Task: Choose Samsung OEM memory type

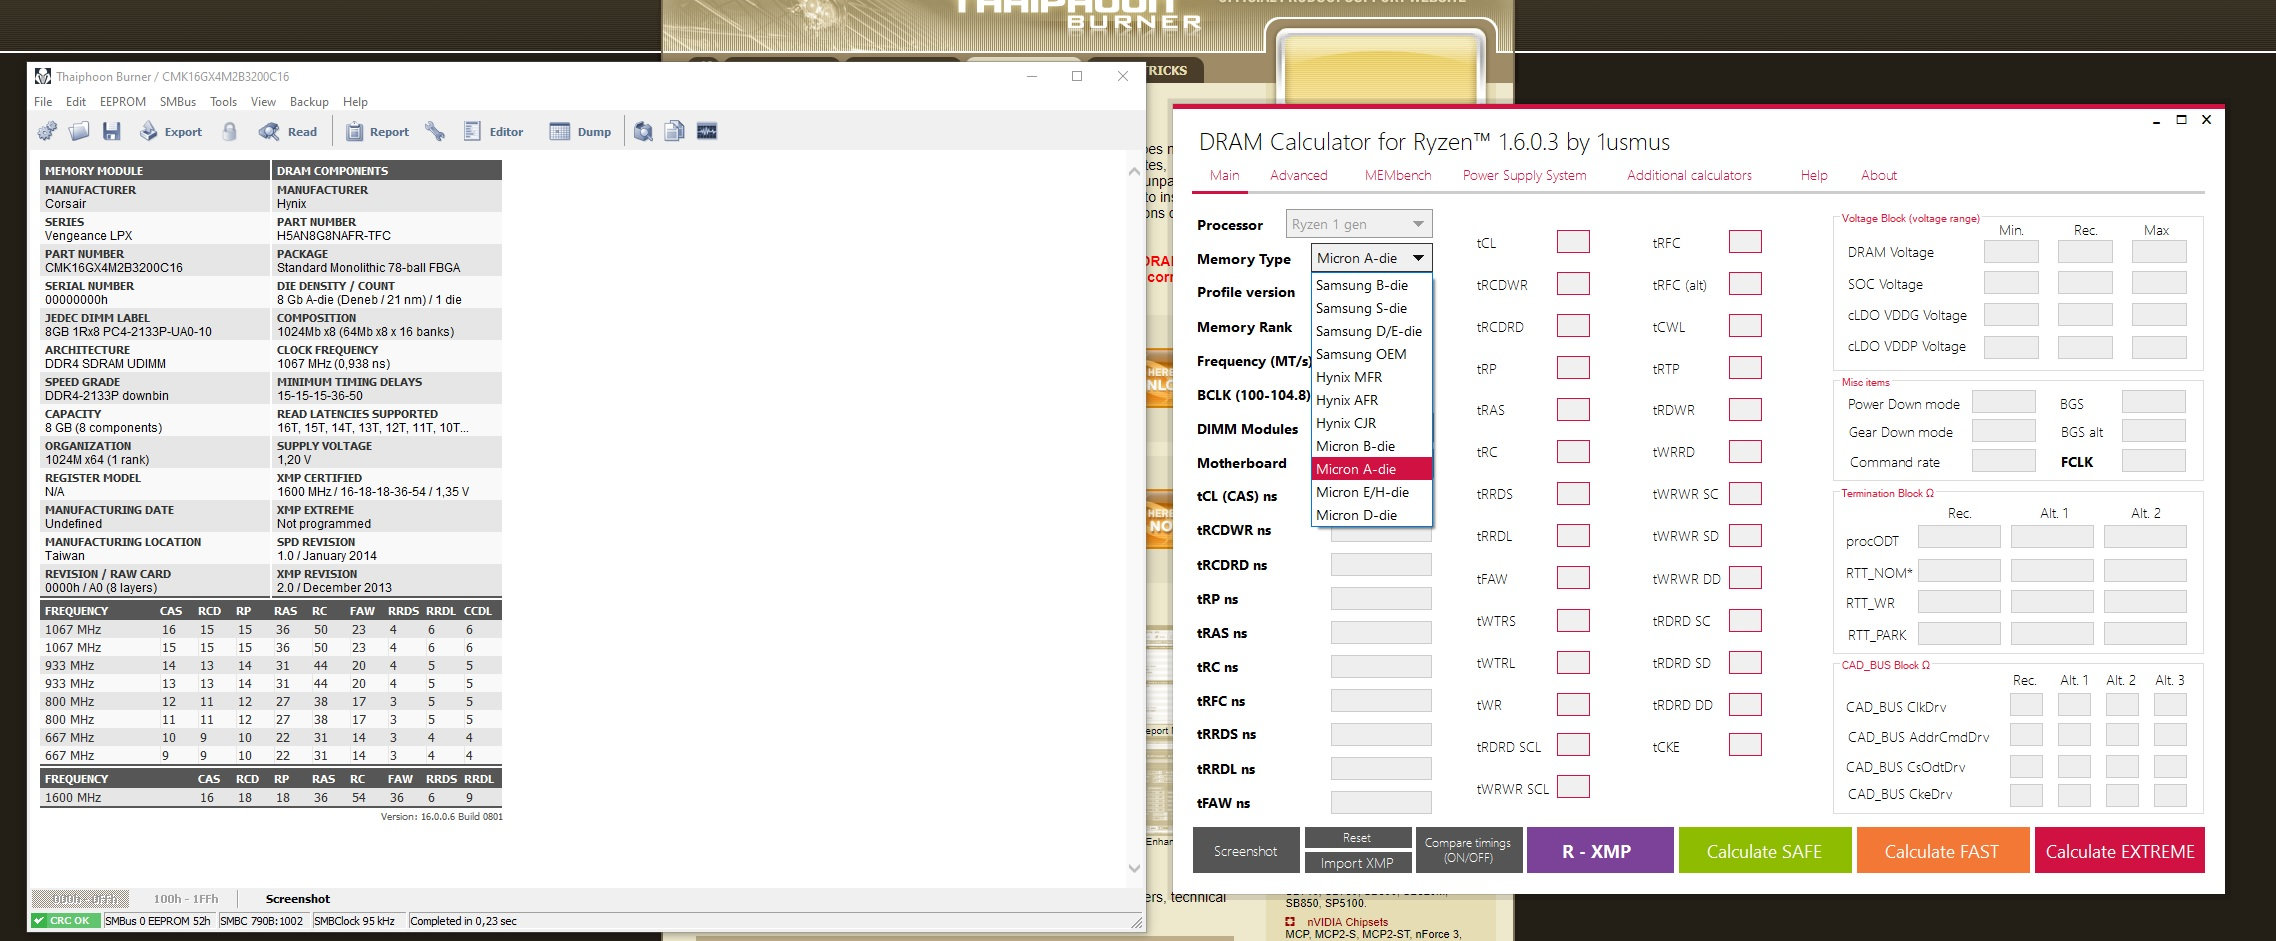Action: pyautogui.click(x=1371, y=354)
